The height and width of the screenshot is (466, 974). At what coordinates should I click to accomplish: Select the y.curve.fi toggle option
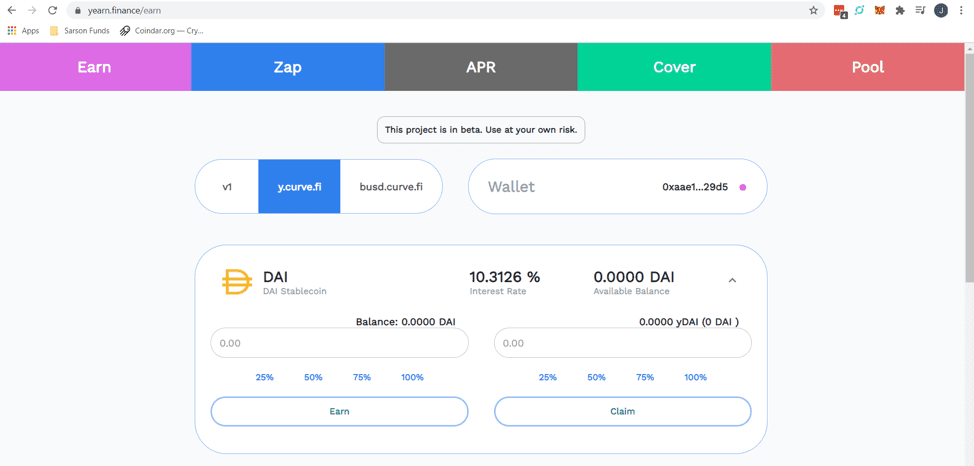299,187
